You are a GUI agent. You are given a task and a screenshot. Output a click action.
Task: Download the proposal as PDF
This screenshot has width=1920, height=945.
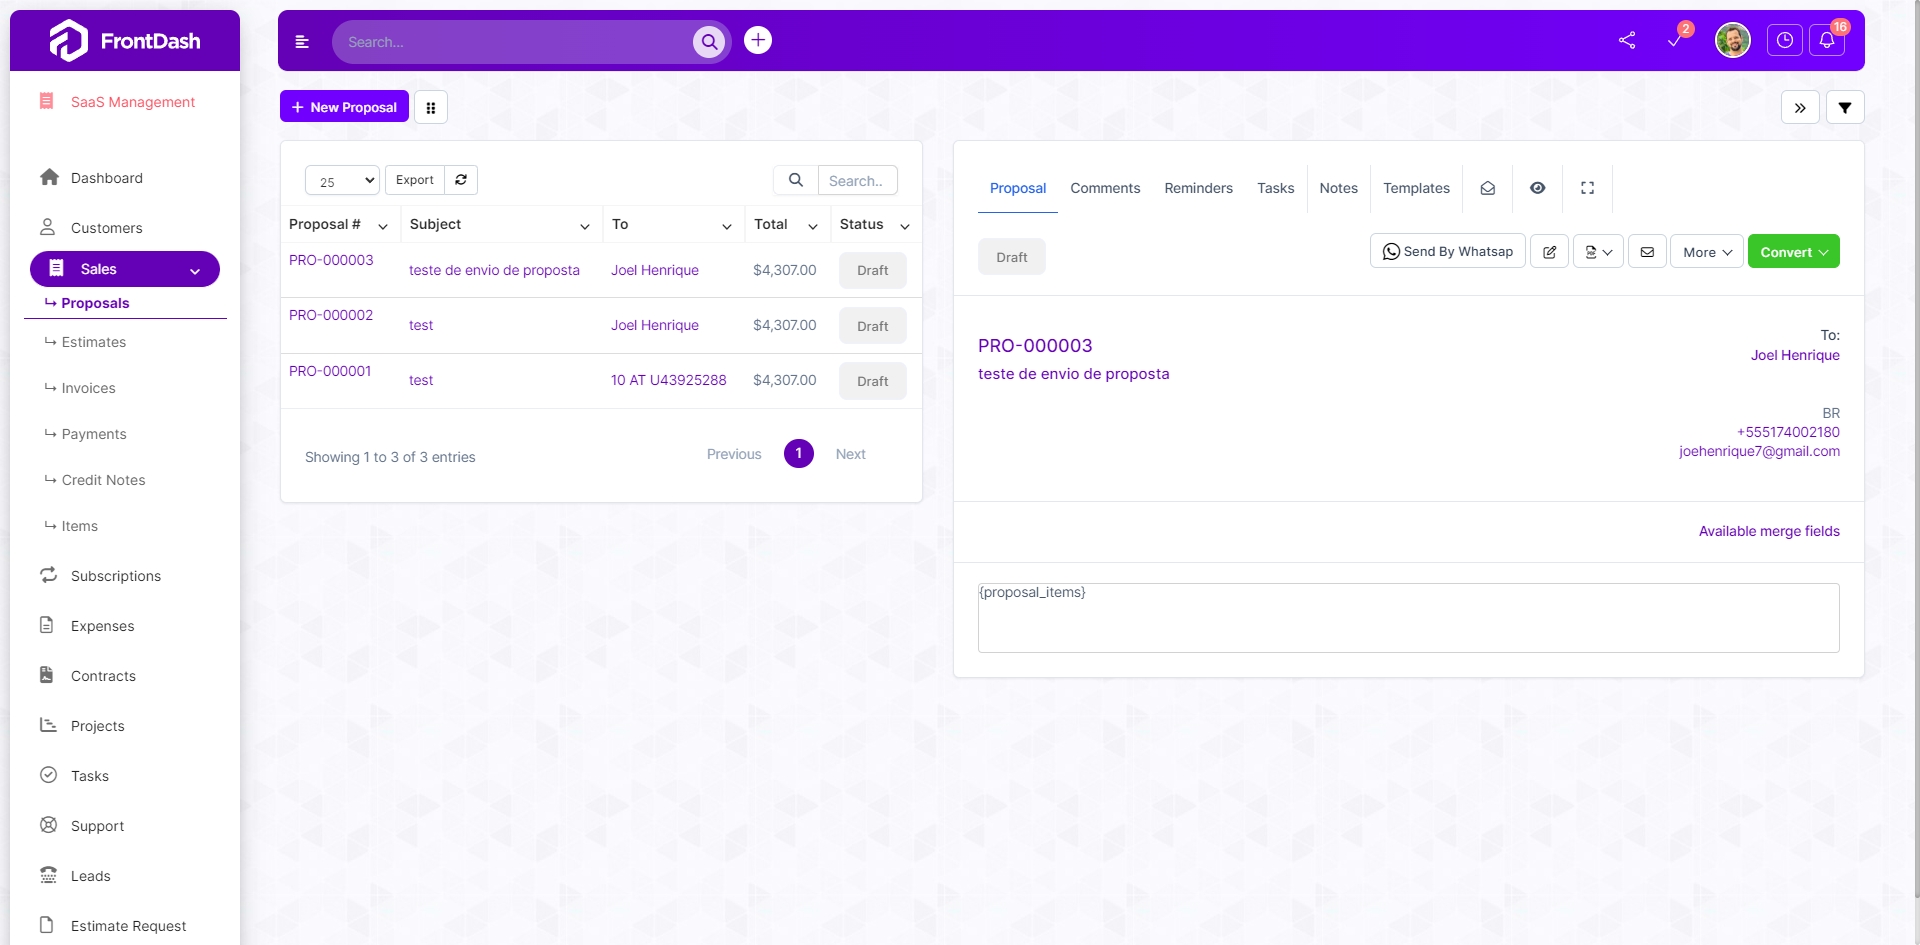click(x=1598, y=251)
